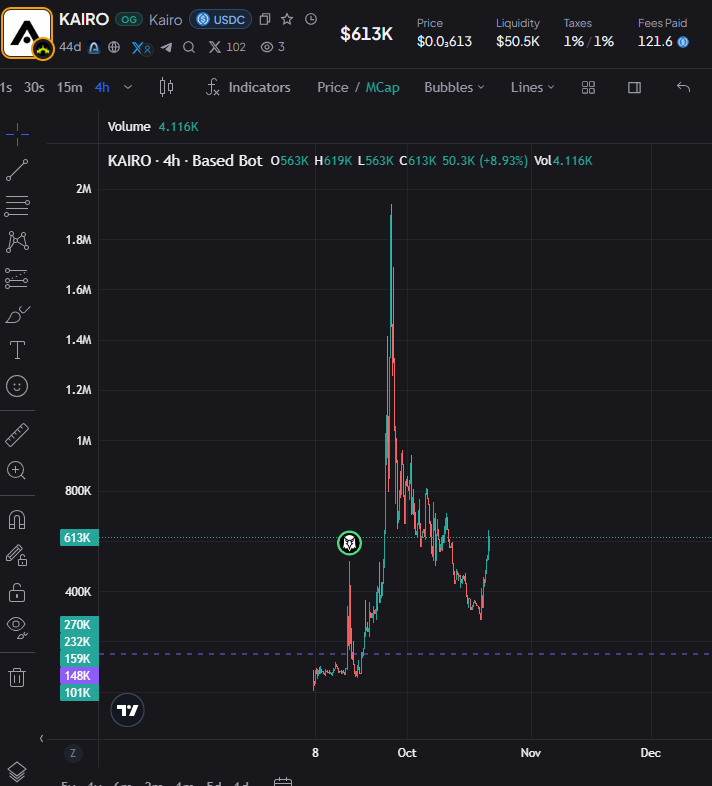This screenshot has width=712, height=786.
Task: Click the KAIRO 4h Based Bot legend title
Action: click(x=185, y=161)
